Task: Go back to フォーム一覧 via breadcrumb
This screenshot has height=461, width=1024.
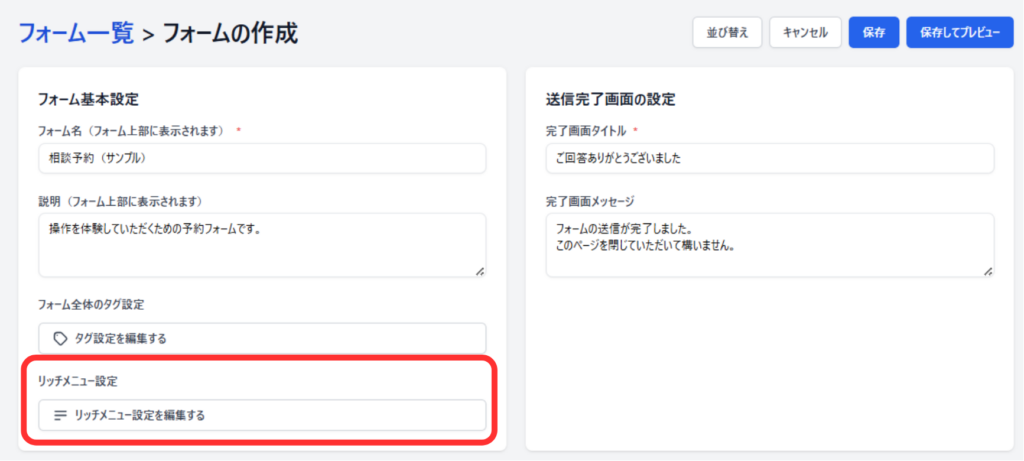Action: tap(75, 33)
